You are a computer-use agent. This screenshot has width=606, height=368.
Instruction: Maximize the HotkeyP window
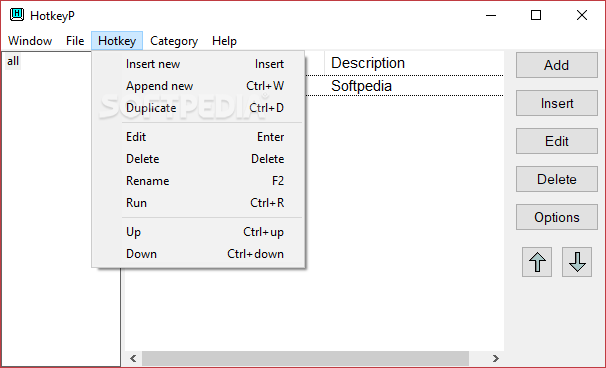pyautogui.click(x=536, y=15)
